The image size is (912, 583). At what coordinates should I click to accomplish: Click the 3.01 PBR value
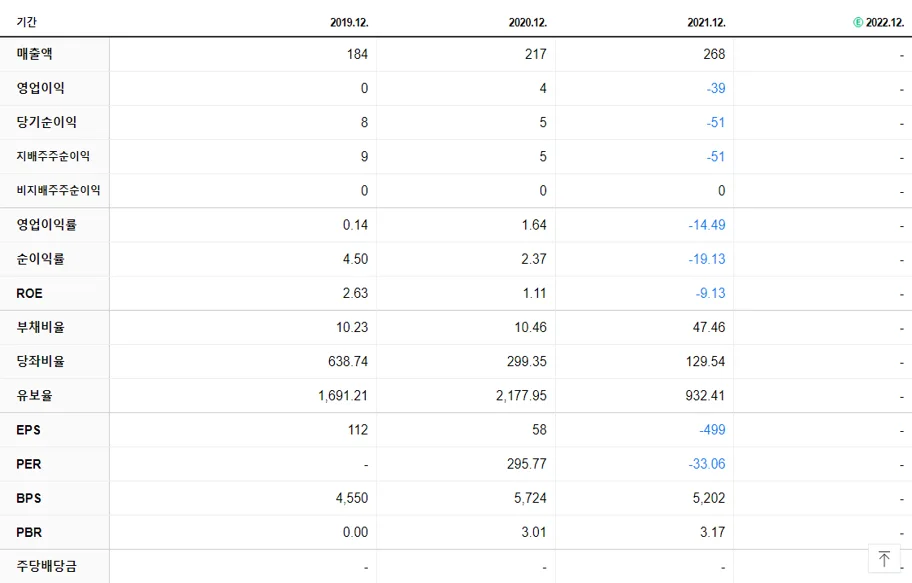[534, 532]
